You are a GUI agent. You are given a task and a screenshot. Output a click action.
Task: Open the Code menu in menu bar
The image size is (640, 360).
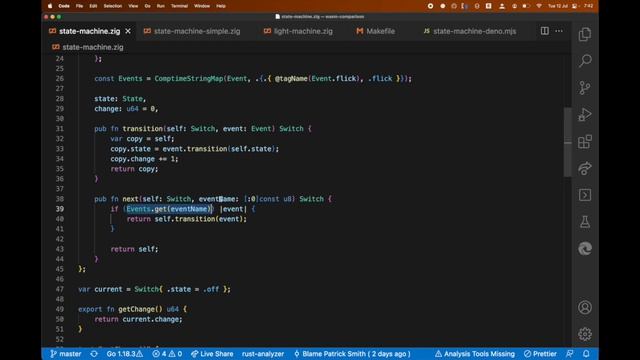coord(64,6)
